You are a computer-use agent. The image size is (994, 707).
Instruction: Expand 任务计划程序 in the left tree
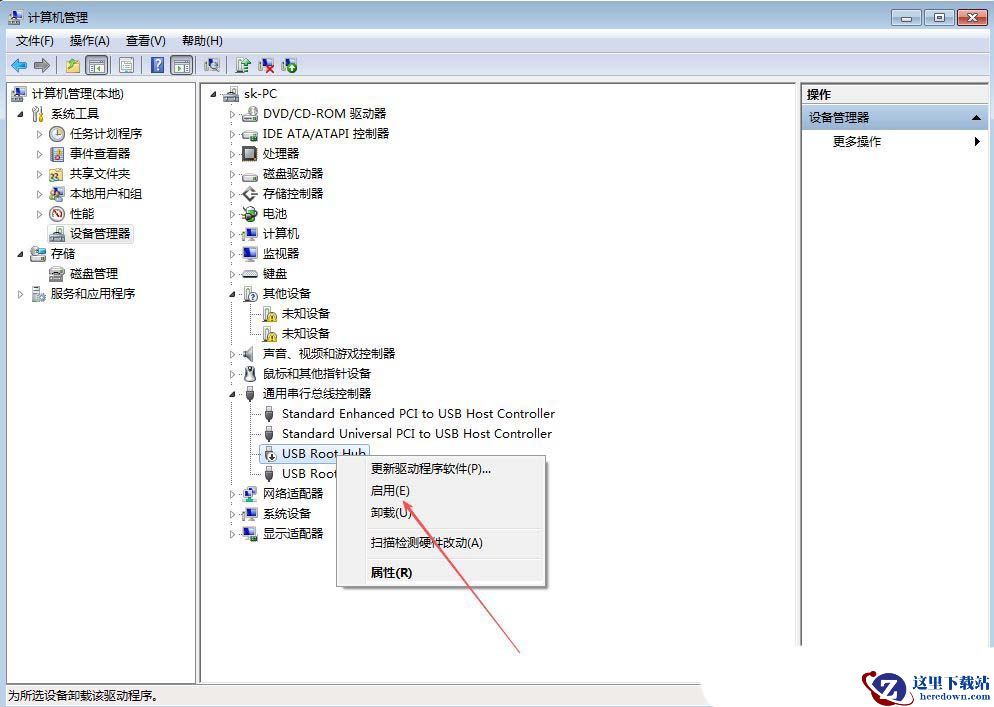[40, 134]
